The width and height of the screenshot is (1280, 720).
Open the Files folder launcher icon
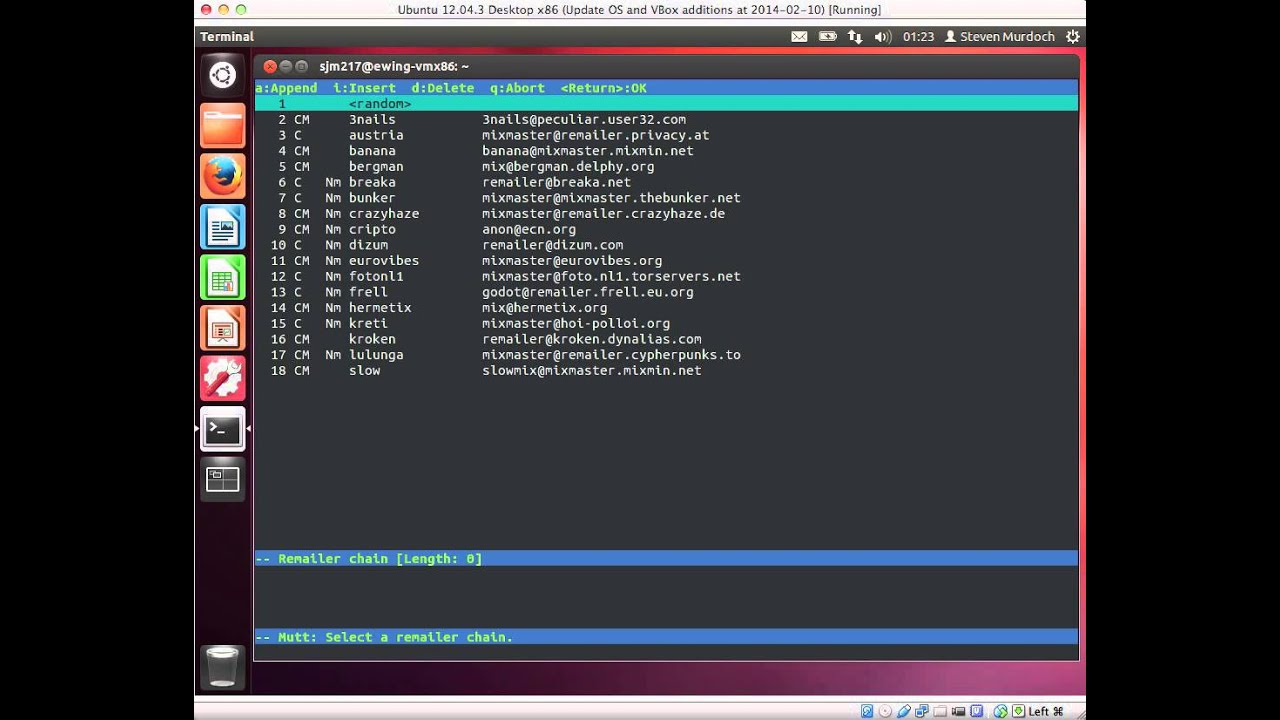click(222, 126)
